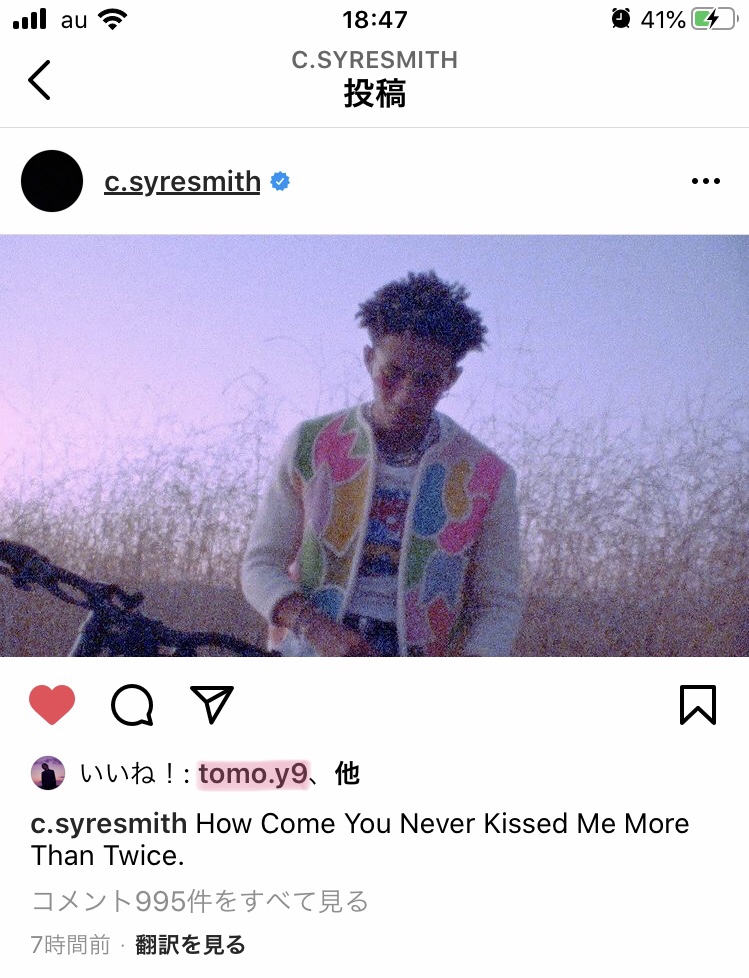This screenshot has width=749, height=978.
Task: Open the three-dot post options menu
Action: pyautogui.click(x=705, y=182)
